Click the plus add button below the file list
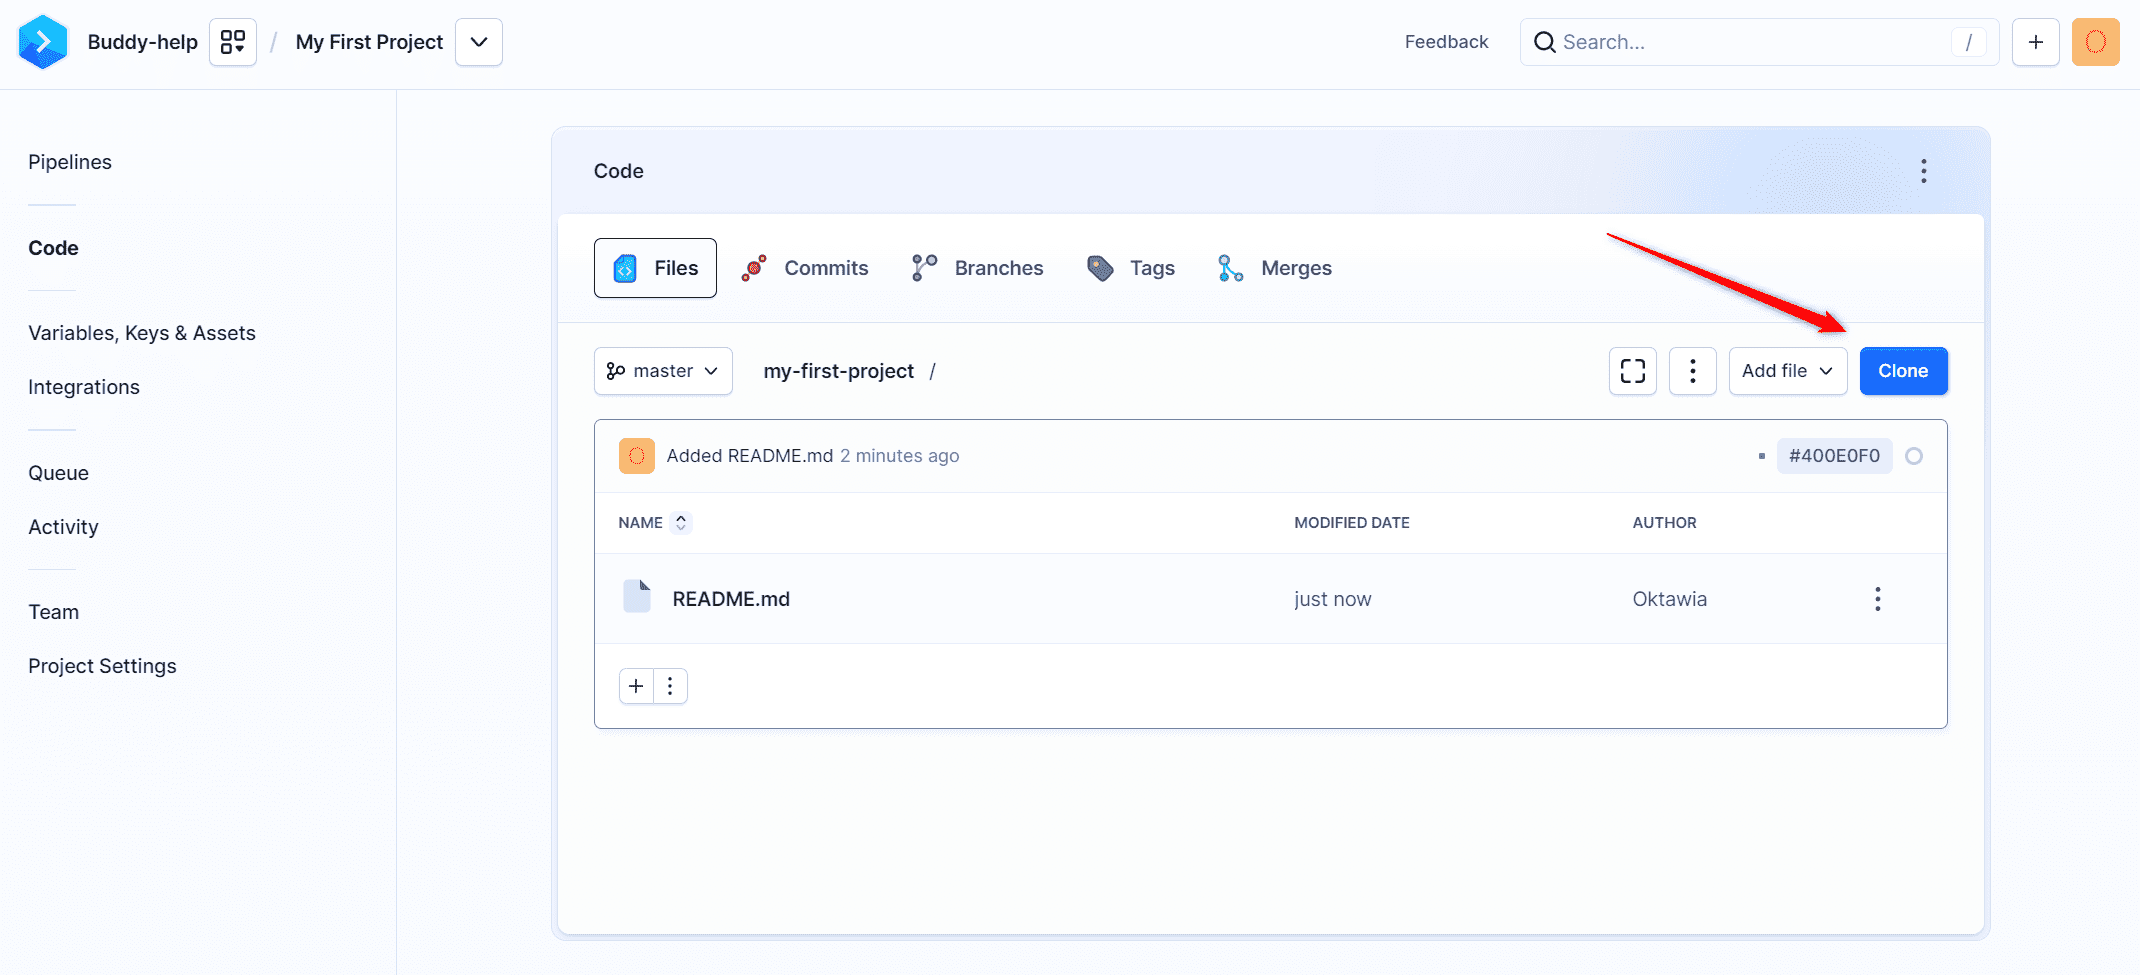Screen dimensions: 2140x975 (636, 686)
